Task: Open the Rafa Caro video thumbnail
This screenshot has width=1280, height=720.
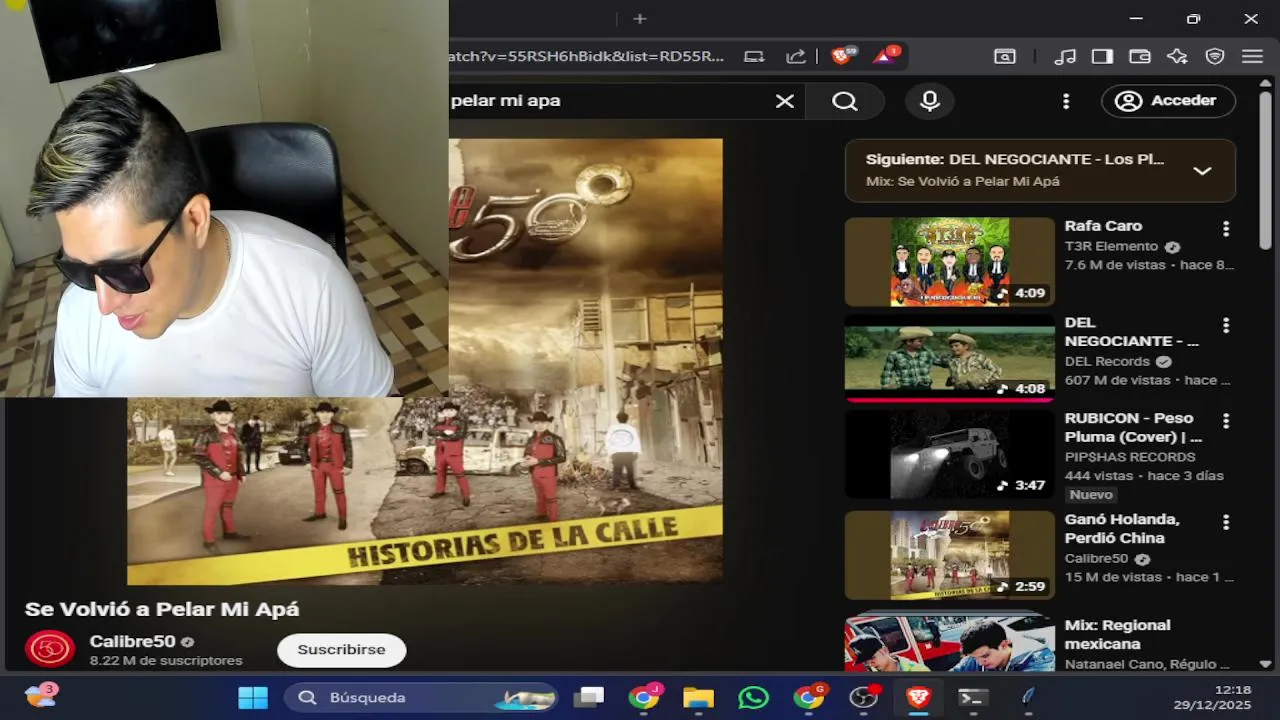Action: point(950,262)
